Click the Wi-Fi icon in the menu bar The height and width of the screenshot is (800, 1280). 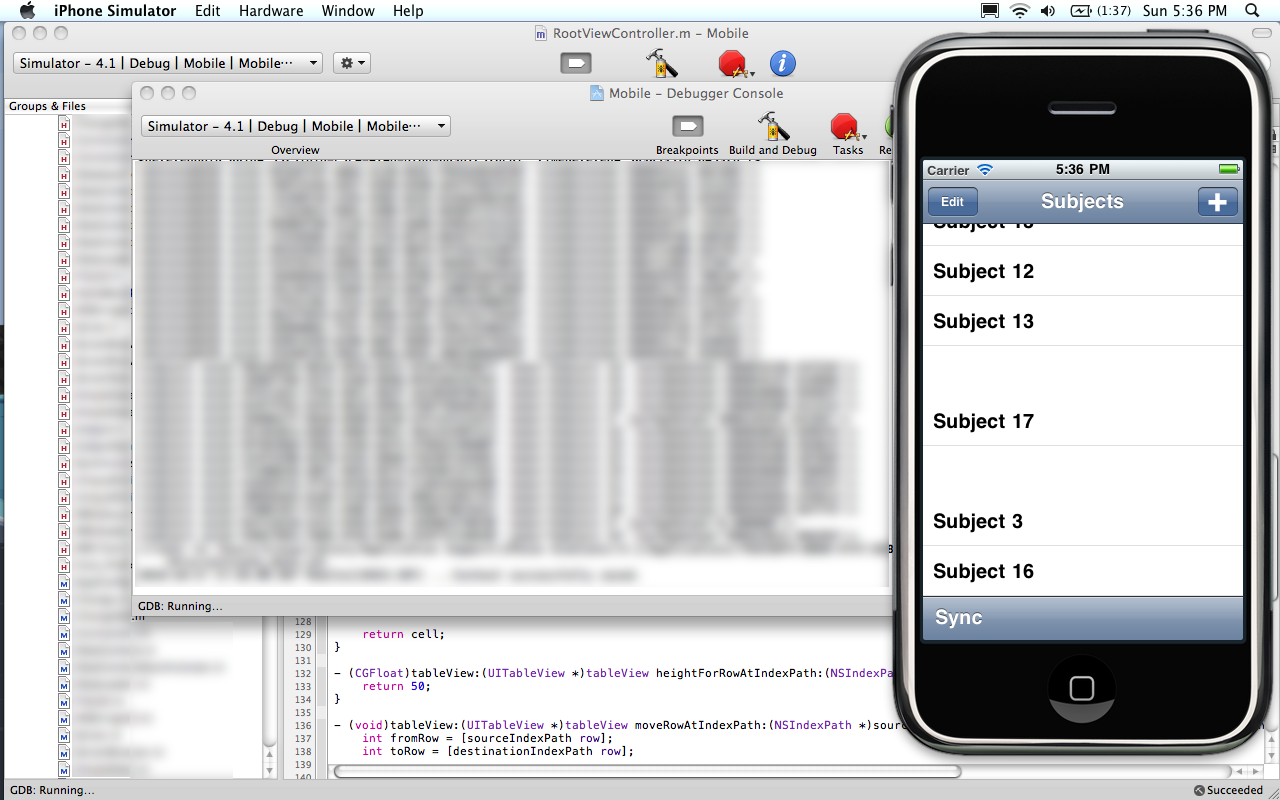point(1020,11)
